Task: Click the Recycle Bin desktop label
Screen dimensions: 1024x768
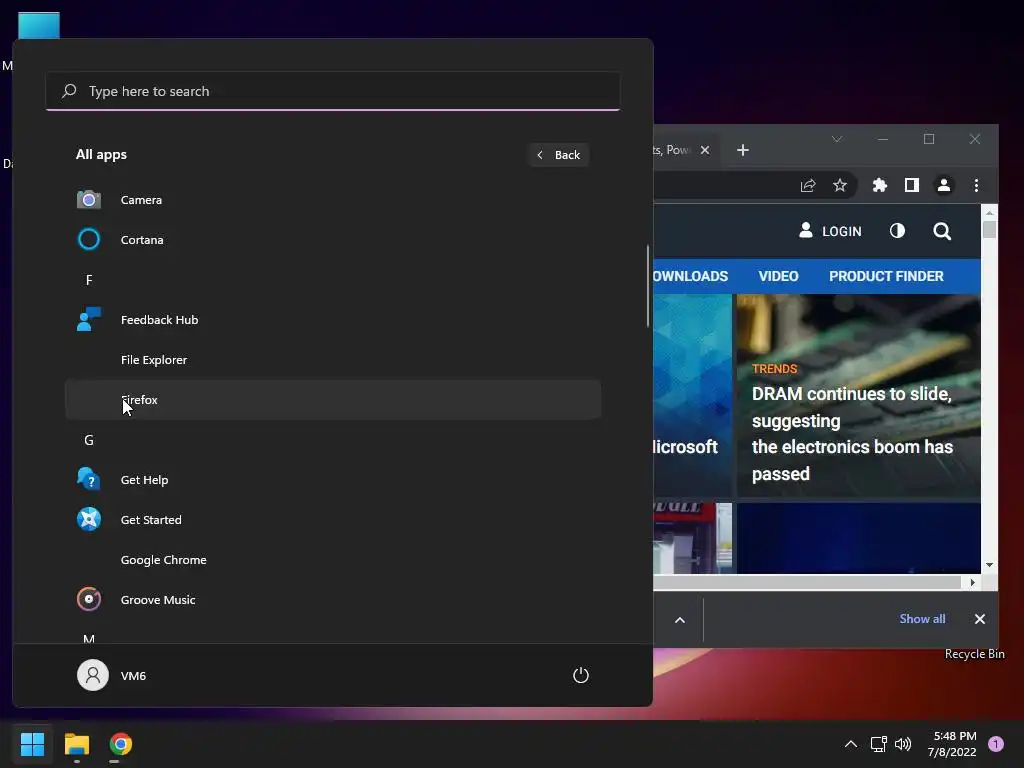Action: click(x=974, y=654)
